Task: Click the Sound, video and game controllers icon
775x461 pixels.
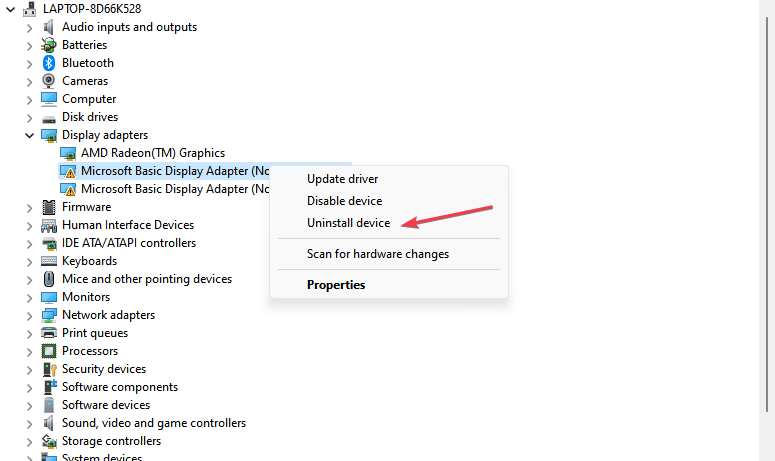Action: point(48,423)
